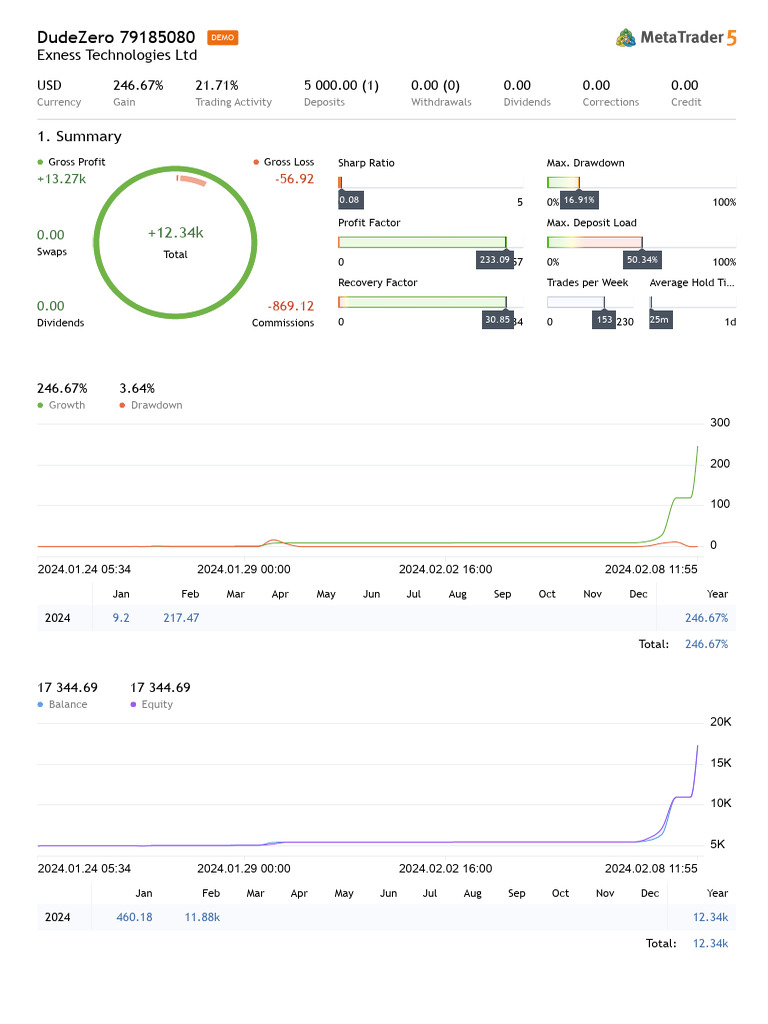Select the January balance value 460.18
Image resolution: width=768 pixels, height=1024 pixels.
pyautogui.click(x=134, y=917)
